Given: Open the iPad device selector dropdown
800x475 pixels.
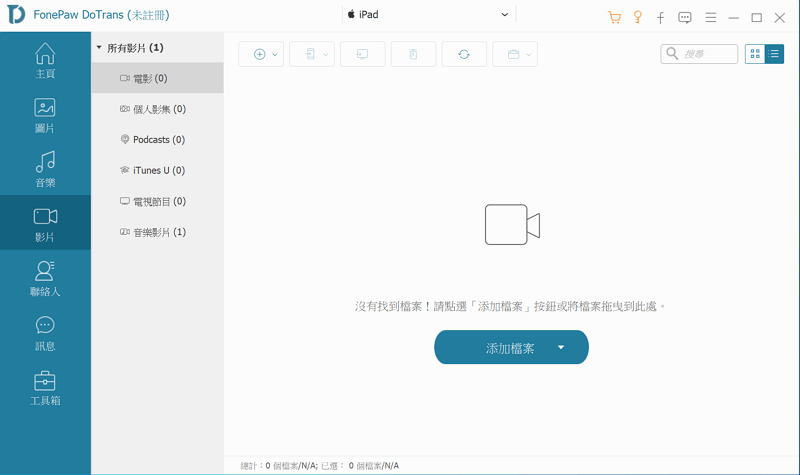Looking at the screenshot, I should pyautogui.click(x=429, y=14).
